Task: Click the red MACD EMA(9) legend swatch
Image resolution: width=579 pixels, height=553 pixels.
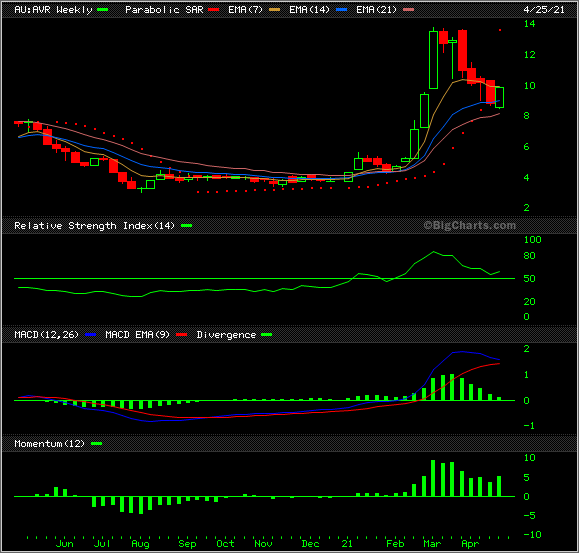Action: [182, 335]
